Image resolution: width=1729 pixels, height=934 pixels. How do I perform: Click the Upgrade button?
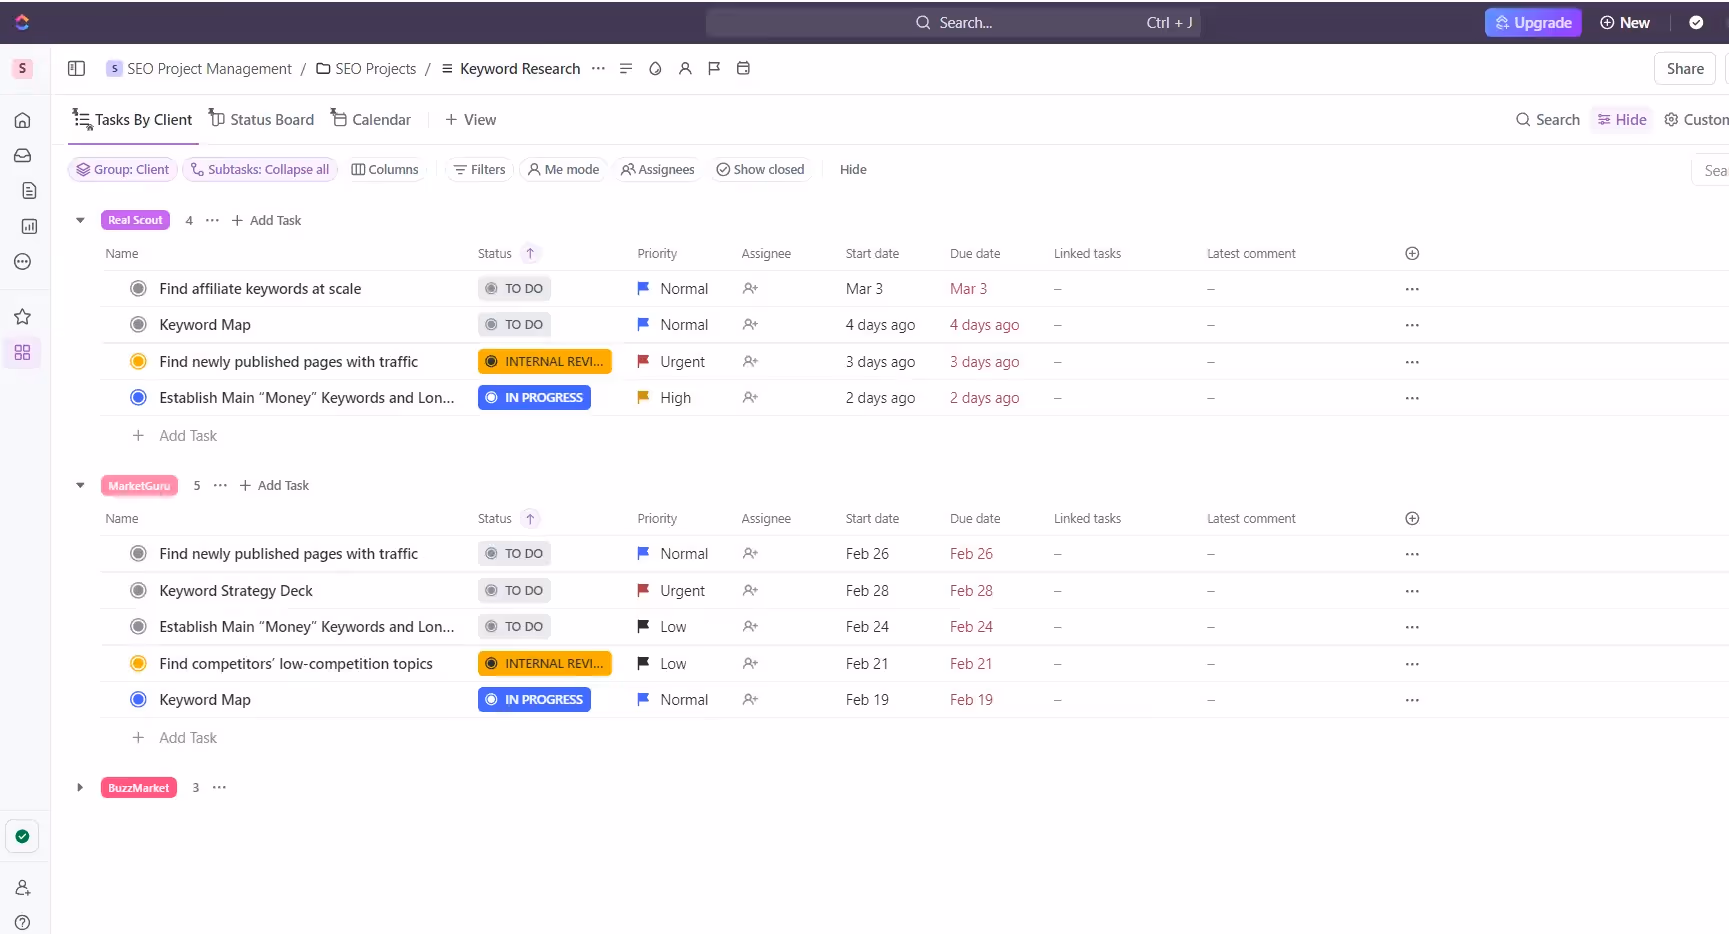tap(1533, 22)
